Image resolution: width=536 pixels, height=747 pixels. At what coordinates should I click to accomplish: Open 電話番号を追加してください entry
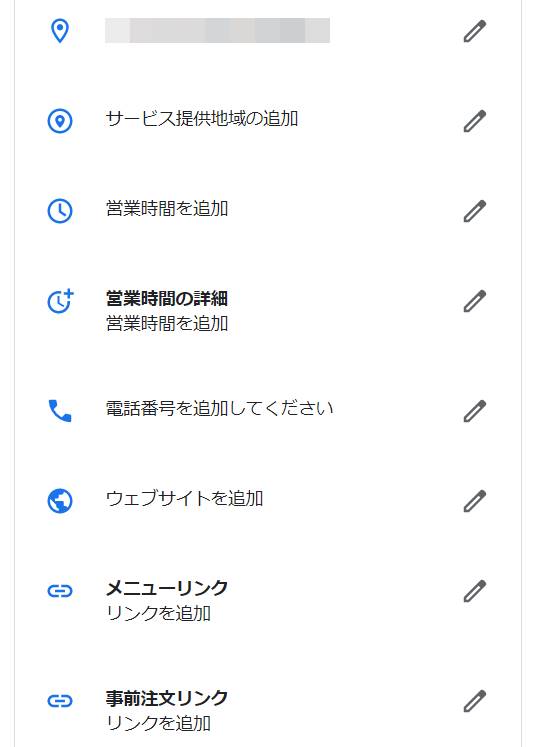(x=219, y=409)
